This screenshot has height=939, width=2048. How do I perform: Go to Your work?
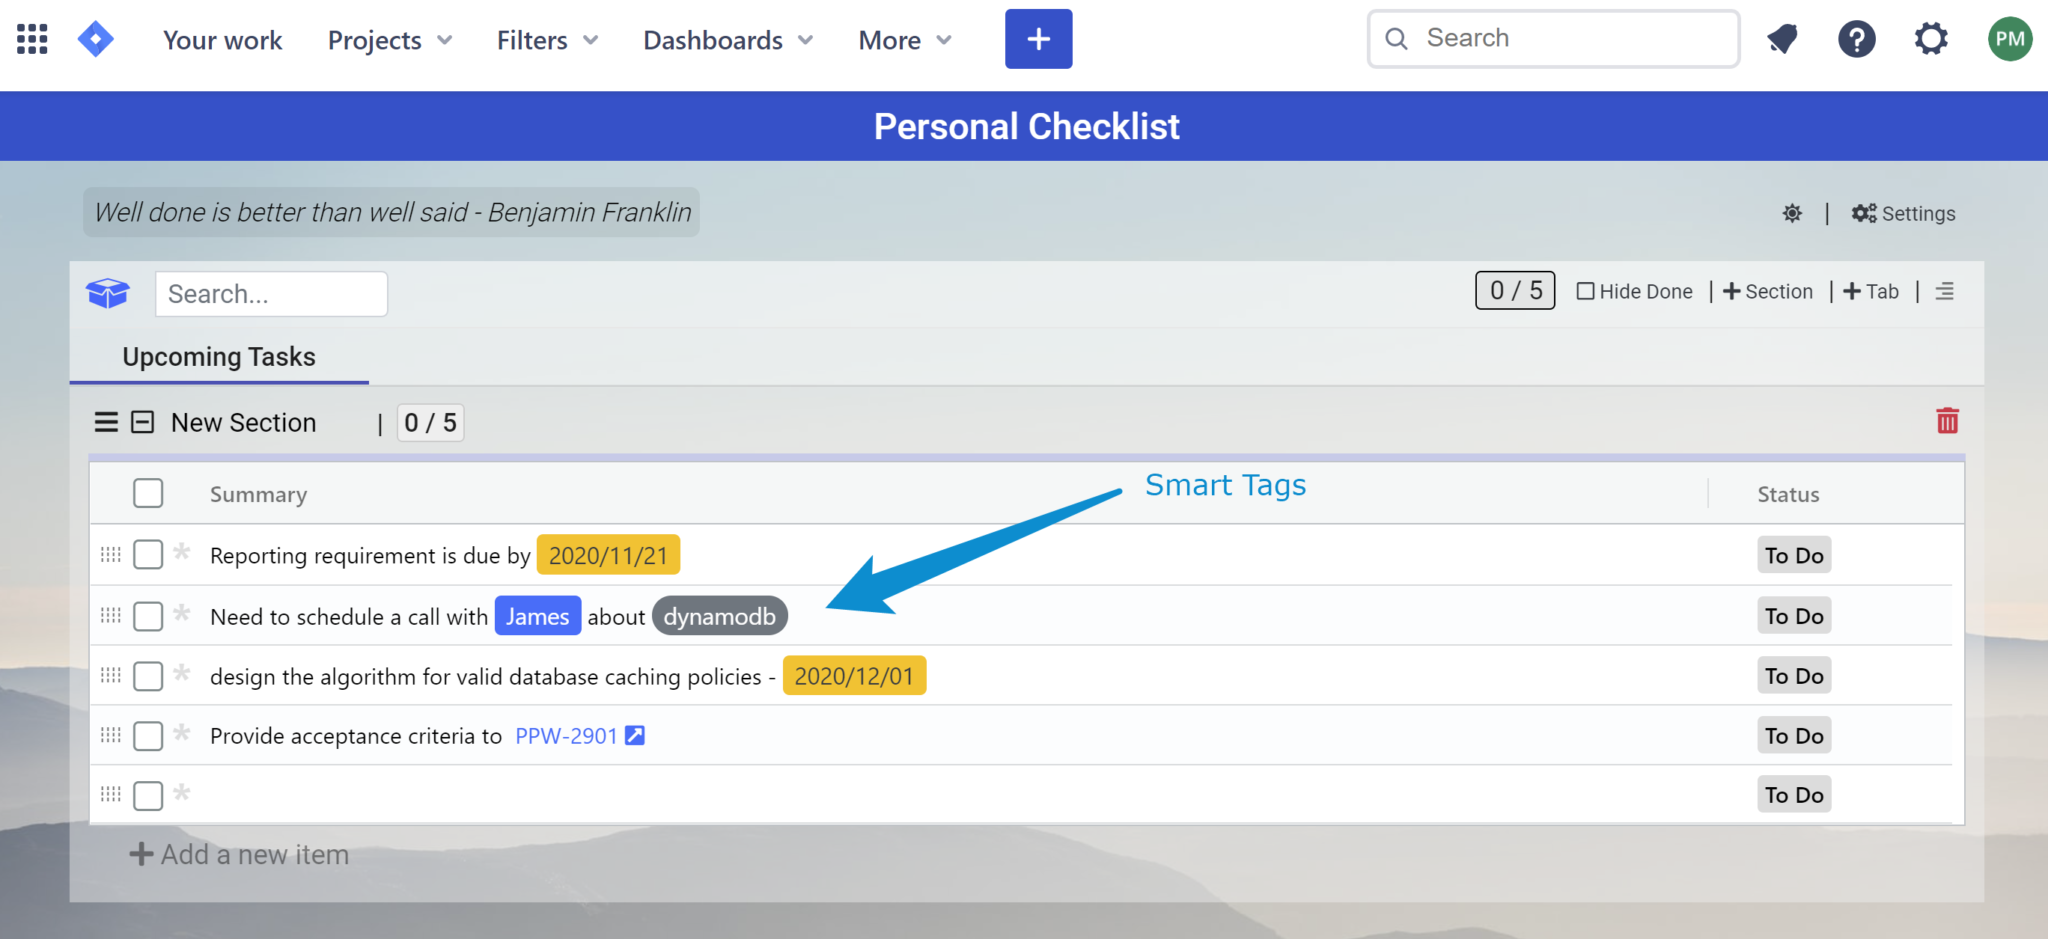[222, 40]
